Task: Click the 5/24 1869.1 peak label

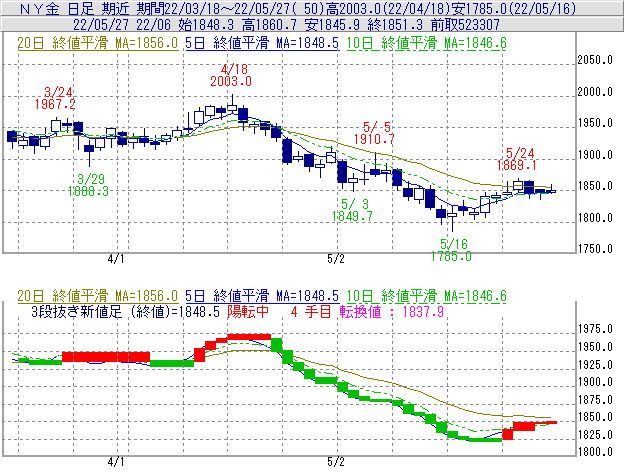Action: pos(517,159)
